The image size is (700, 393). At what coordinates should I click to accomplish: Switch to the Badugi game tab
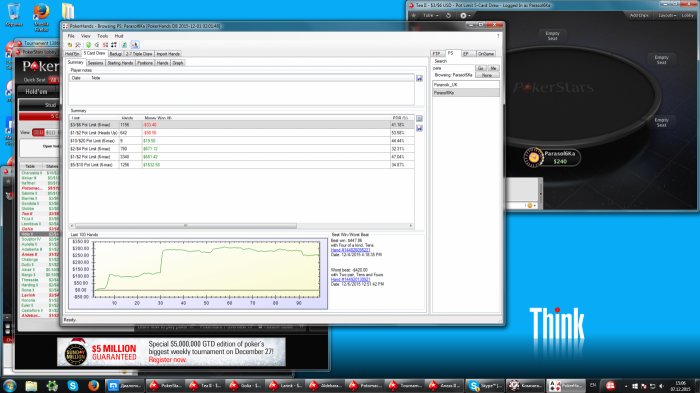[x=115, y=54]
